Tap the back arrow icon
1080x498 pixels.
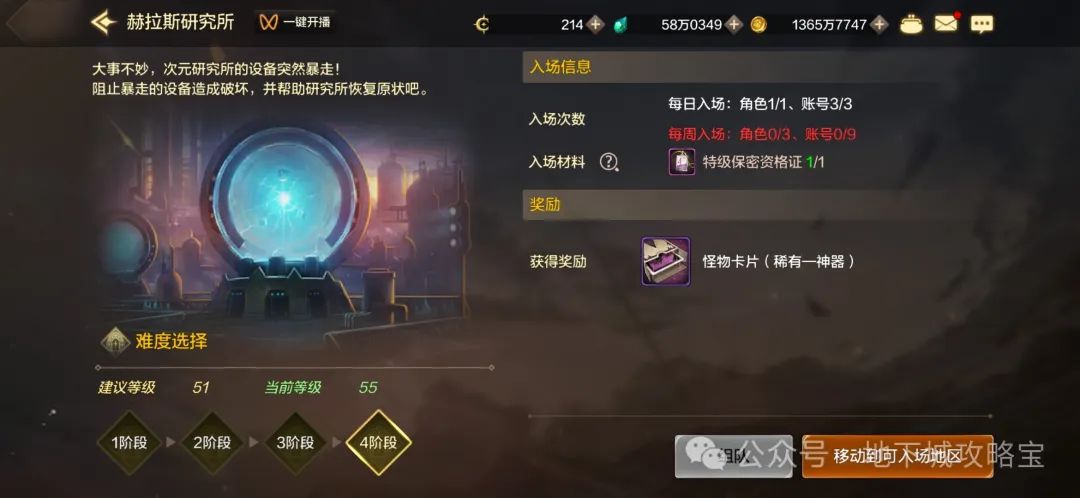point(103,23)
